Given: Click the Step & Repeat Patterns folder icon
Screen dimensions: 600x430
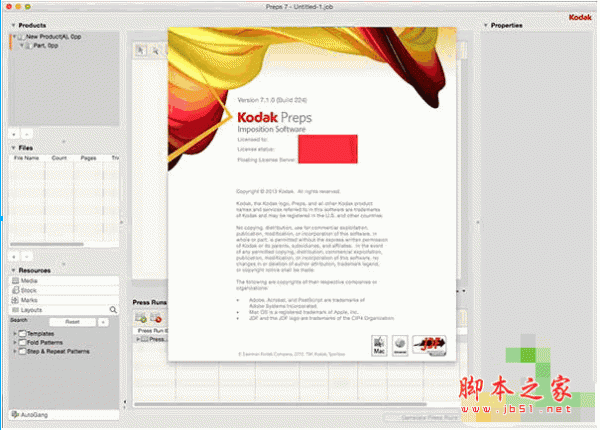Looking at the screenshot, I should pyautogui.click(x=23, y=351).
